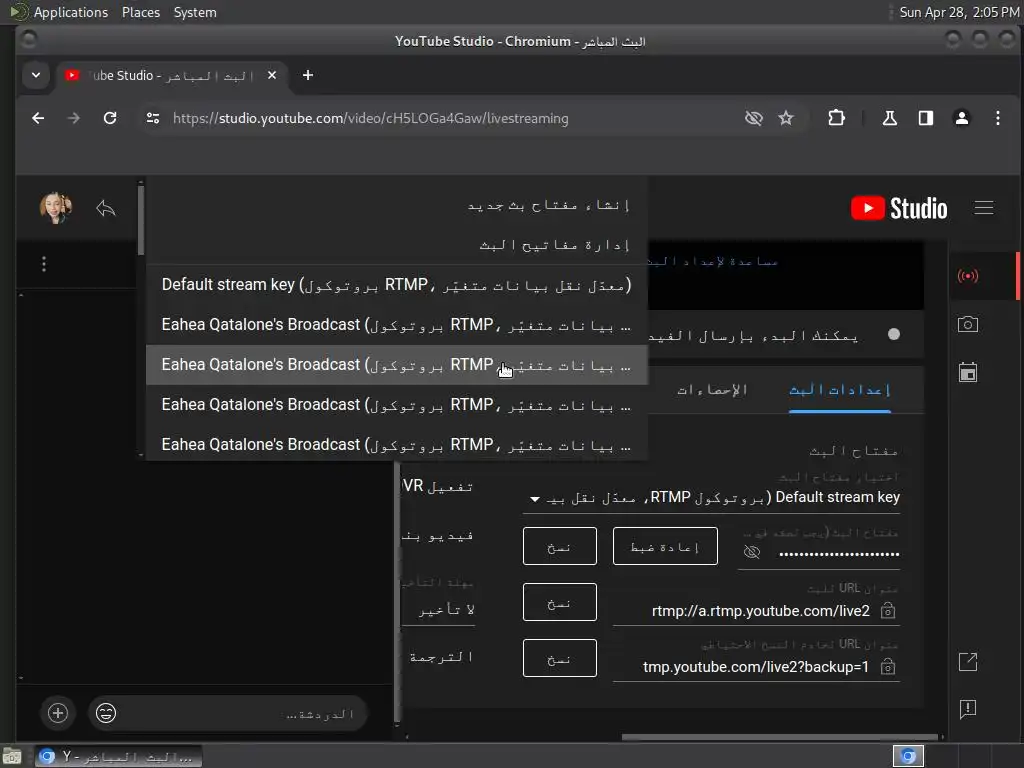Close the YouTube Studio tab
The image size is (1024, 768).
click(x=272, y=75)
